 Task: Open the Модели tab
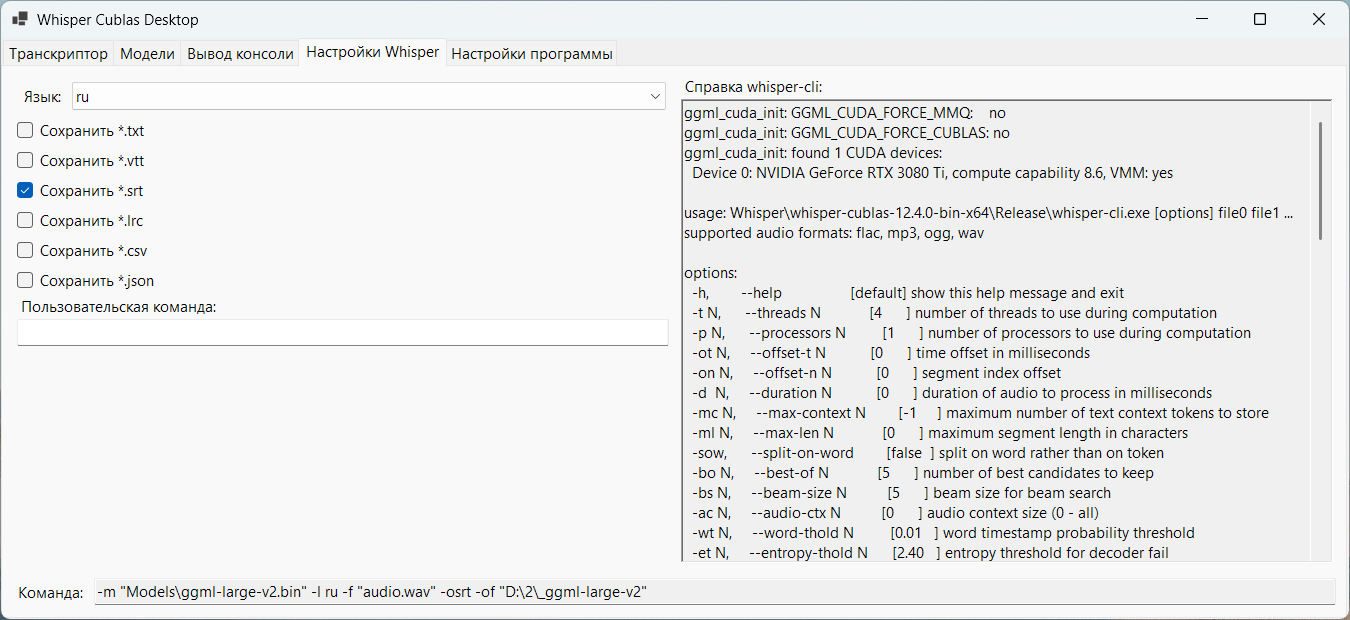click(x=147, y=54)
